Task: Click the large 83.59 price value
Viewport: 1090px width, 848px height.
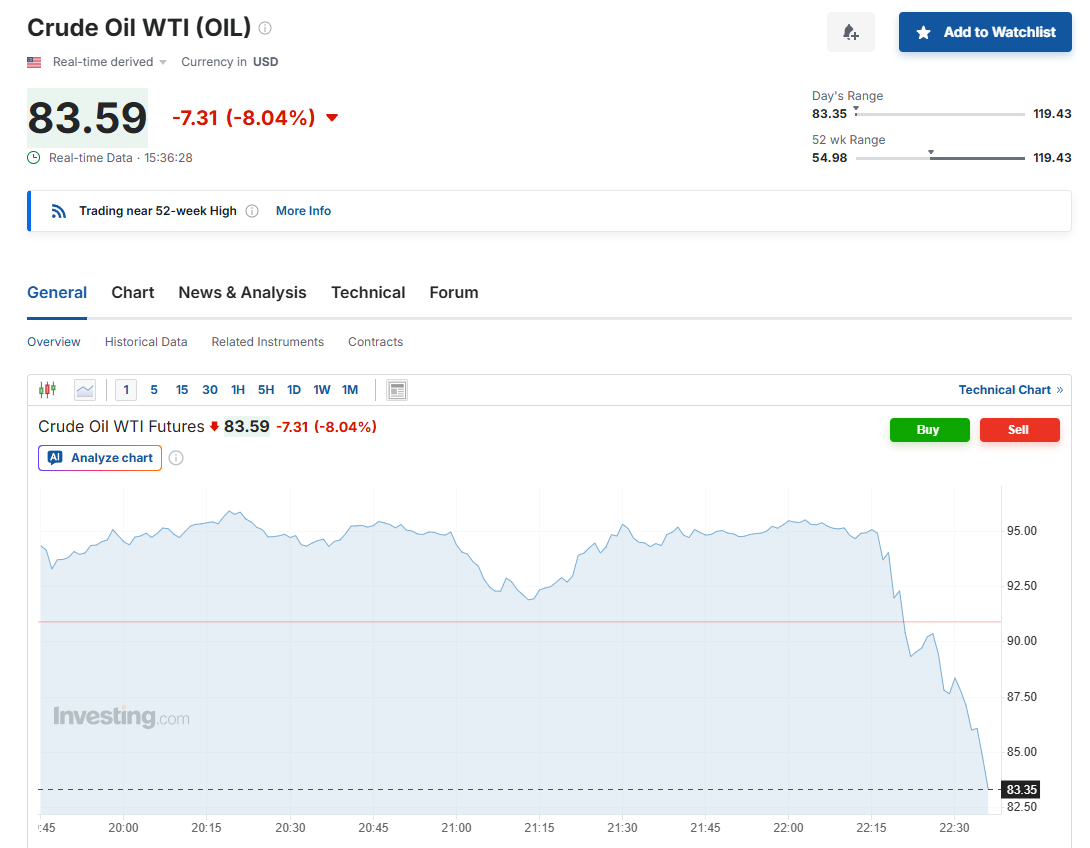Action: coord(88,117)
